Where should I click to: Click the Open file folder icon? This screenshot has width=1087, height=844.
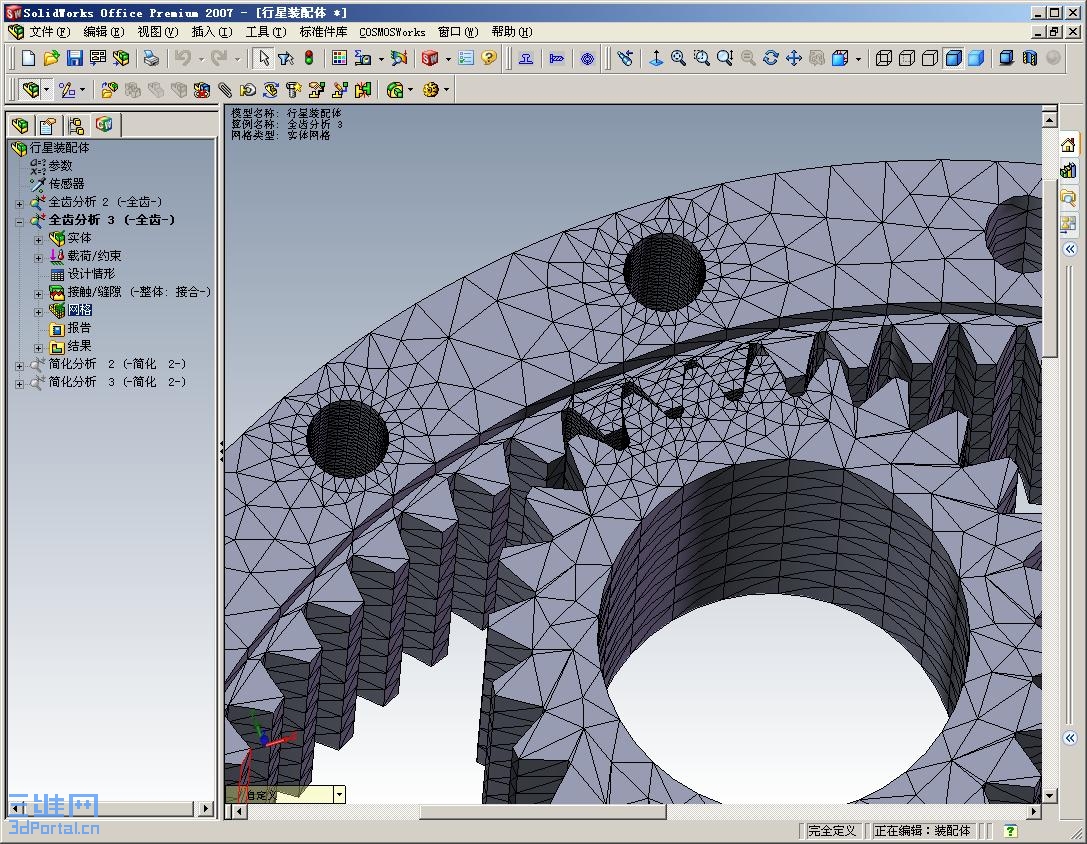pyautogui.click(x=52, y=59)
